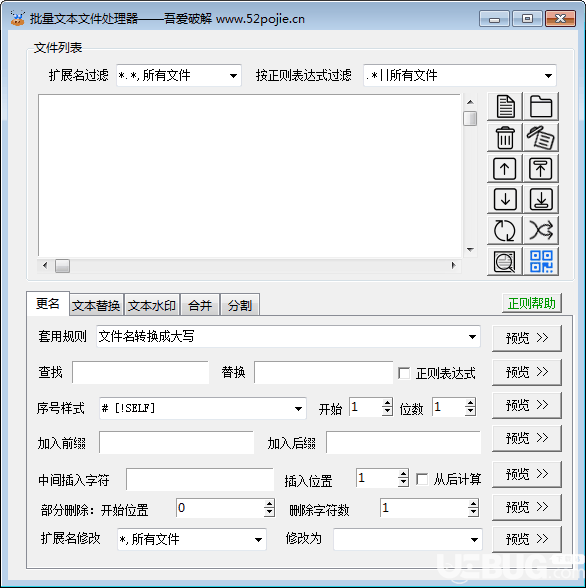
Task: Switch to the 更名 tab
Action: click(48, 303)
